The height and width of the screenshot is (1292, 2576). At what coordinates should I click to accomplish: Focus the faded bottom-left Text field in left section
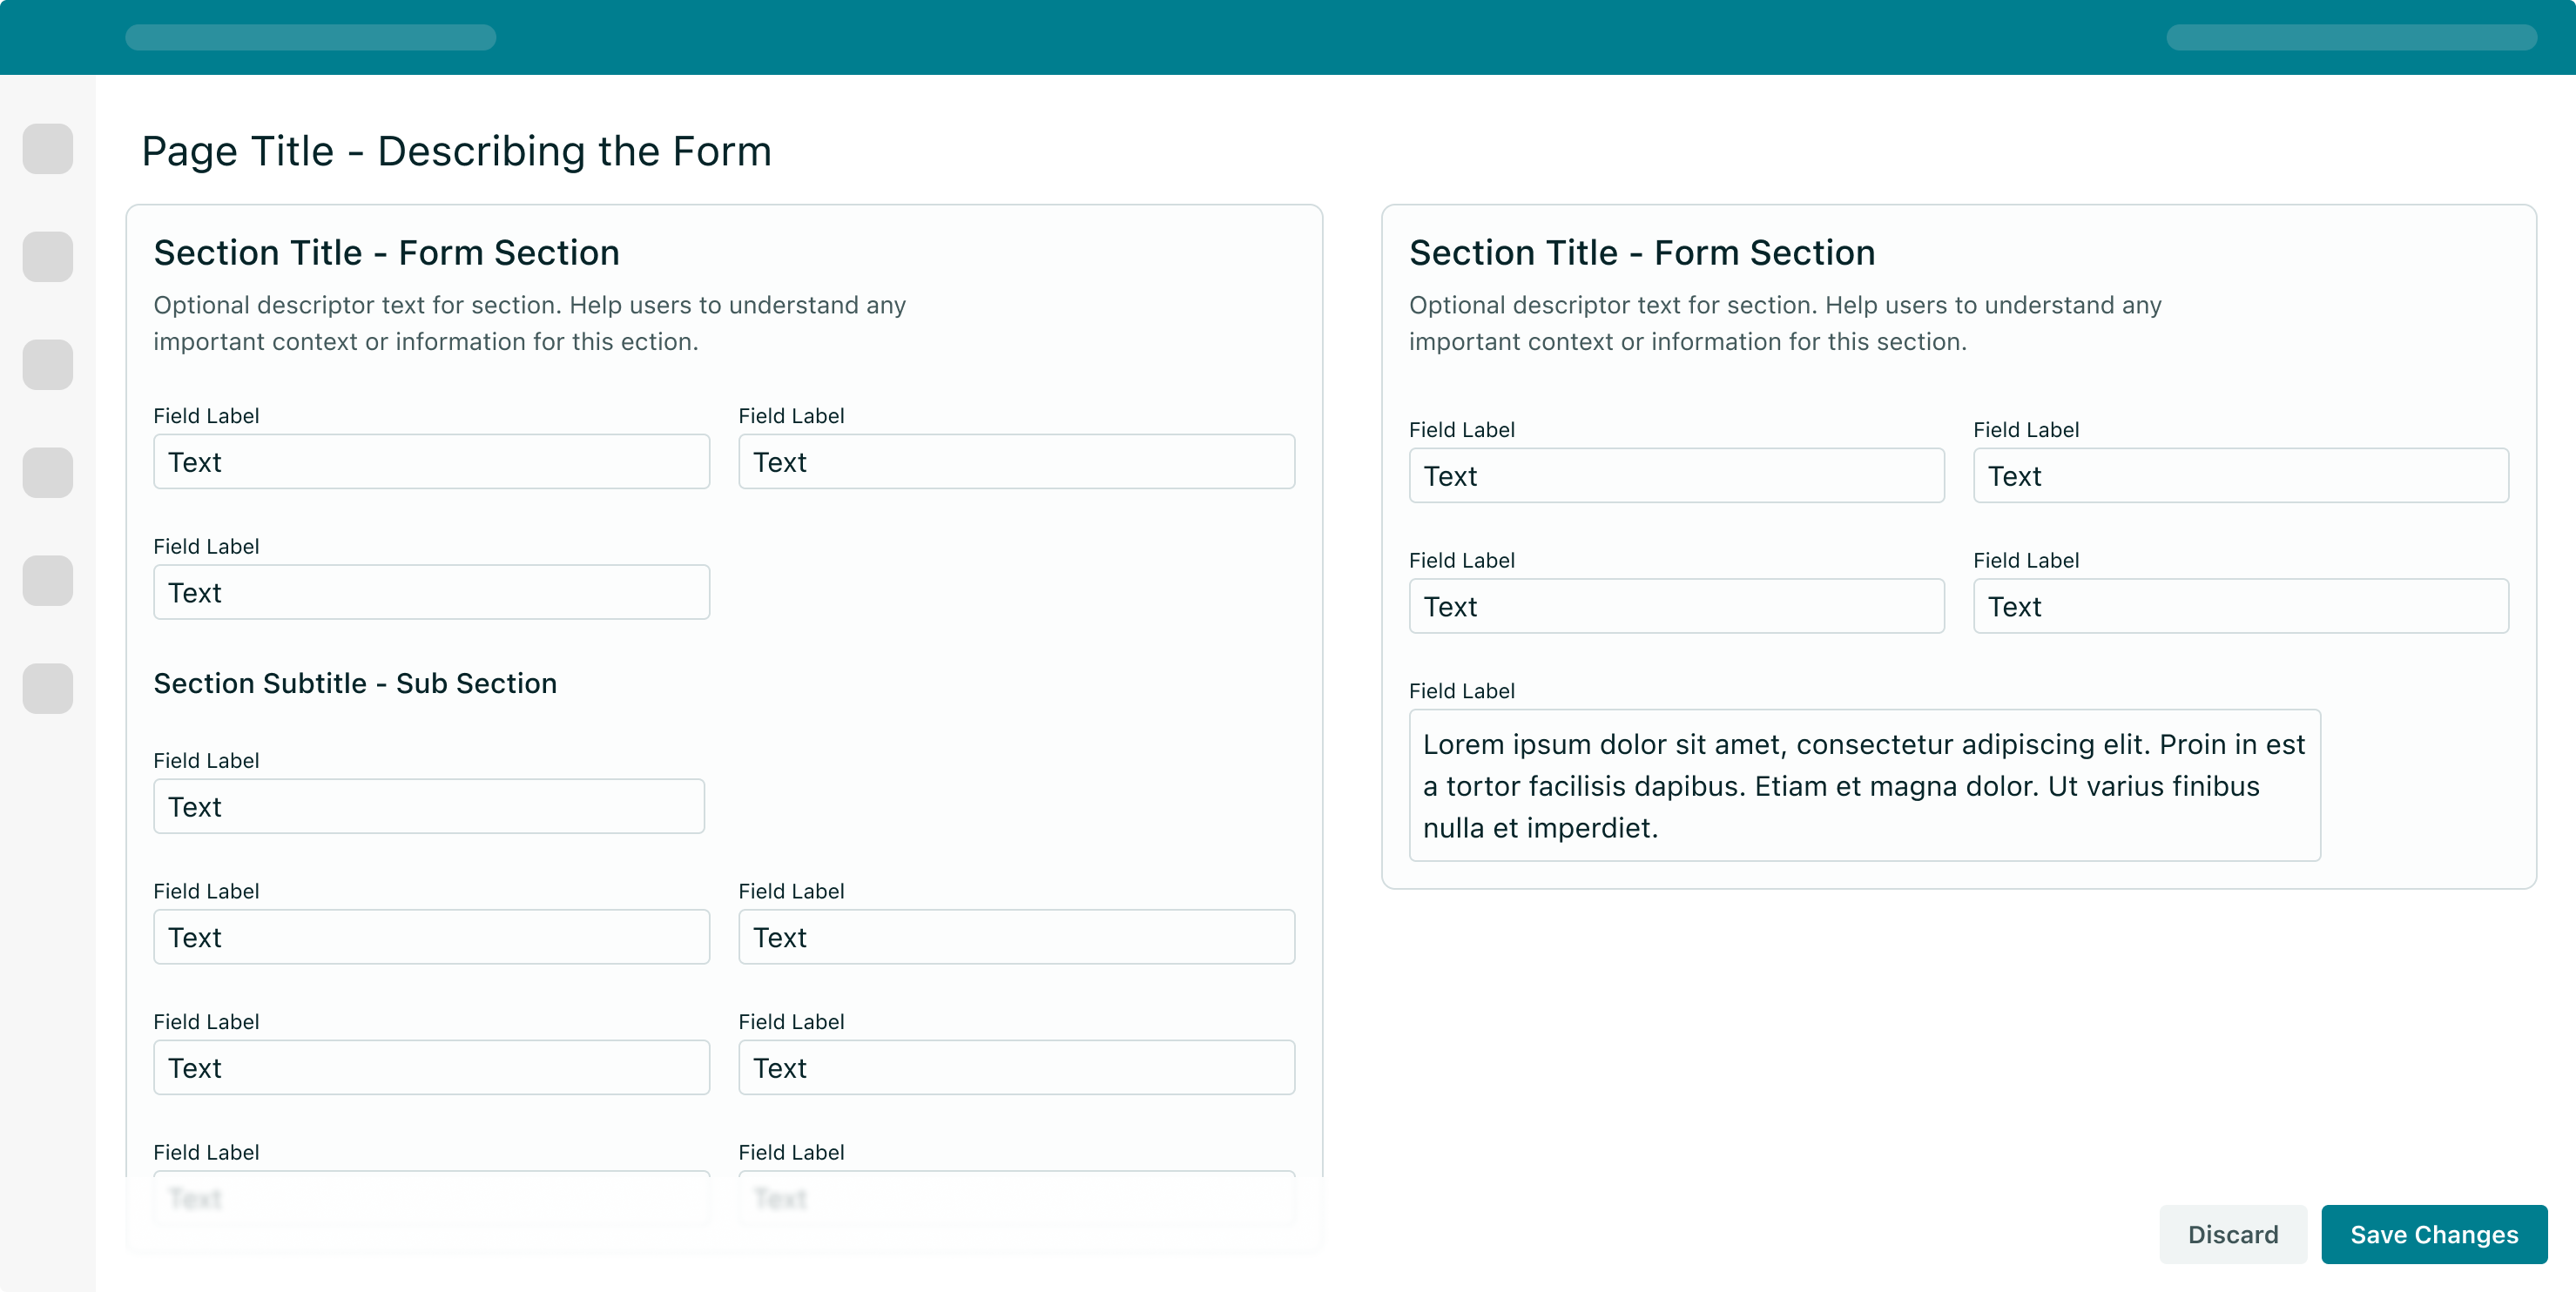coord(432,1198)
